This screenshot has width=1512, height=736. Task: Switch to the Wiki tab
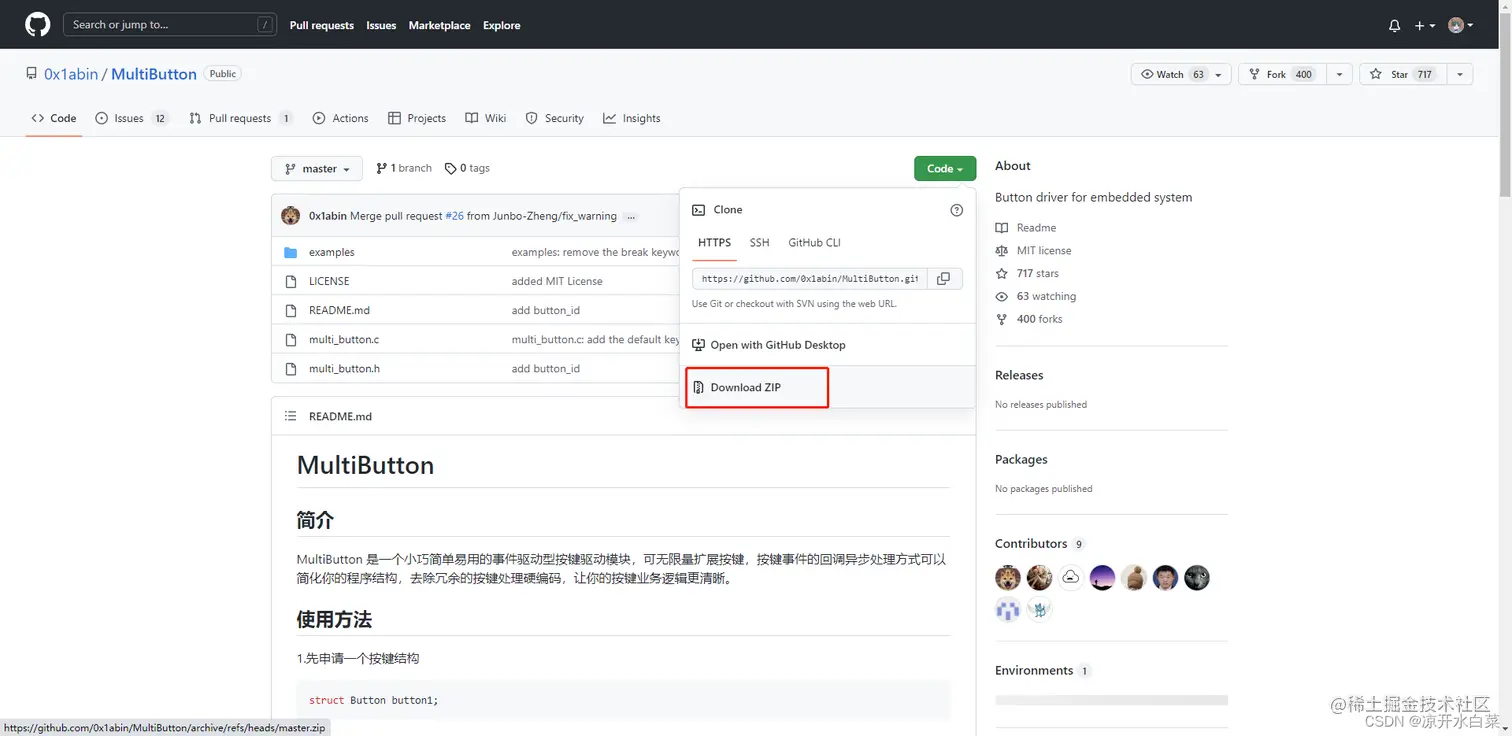486,118
